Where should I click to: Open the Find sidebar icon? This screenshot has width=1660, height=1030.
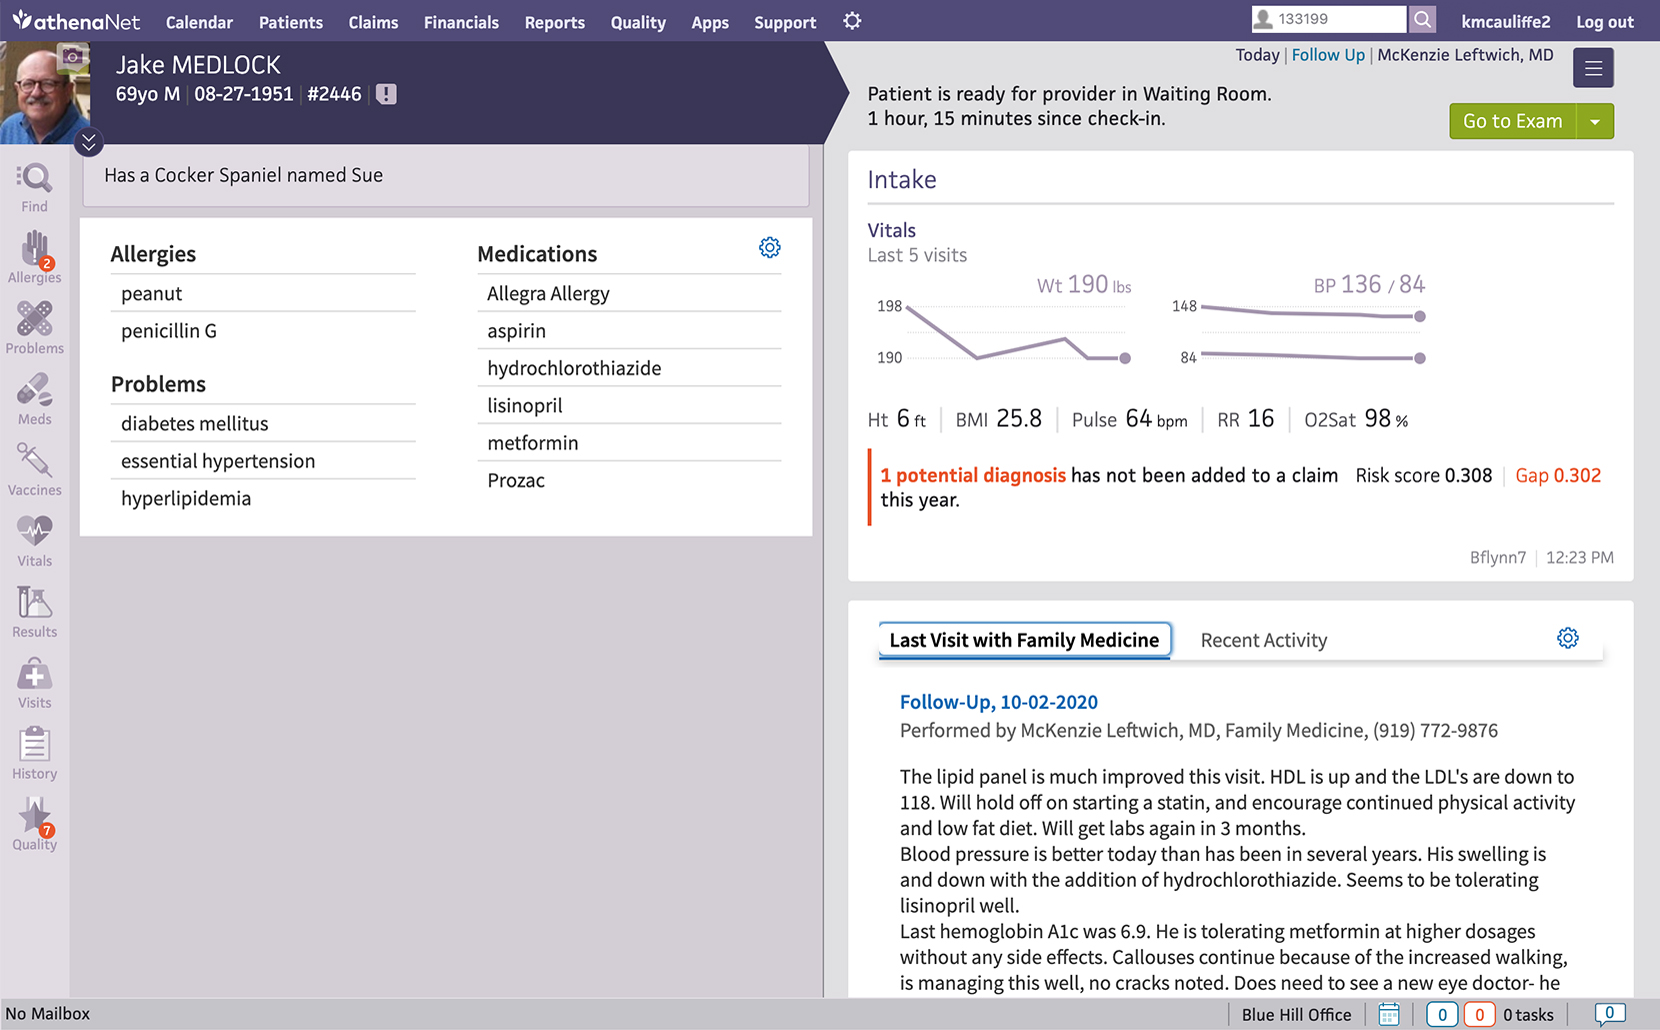pyautogui.click(x=34, y=188)
